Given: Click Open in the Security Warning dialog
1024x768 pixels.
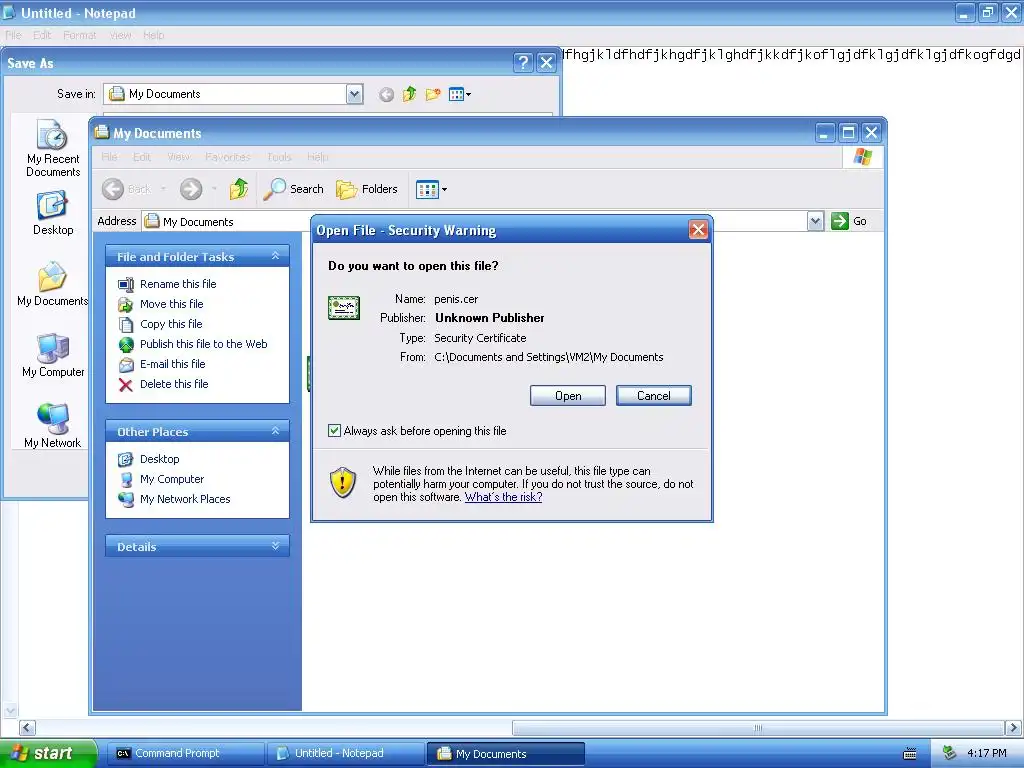Looking at the screenshot, I should coord(568,396).
